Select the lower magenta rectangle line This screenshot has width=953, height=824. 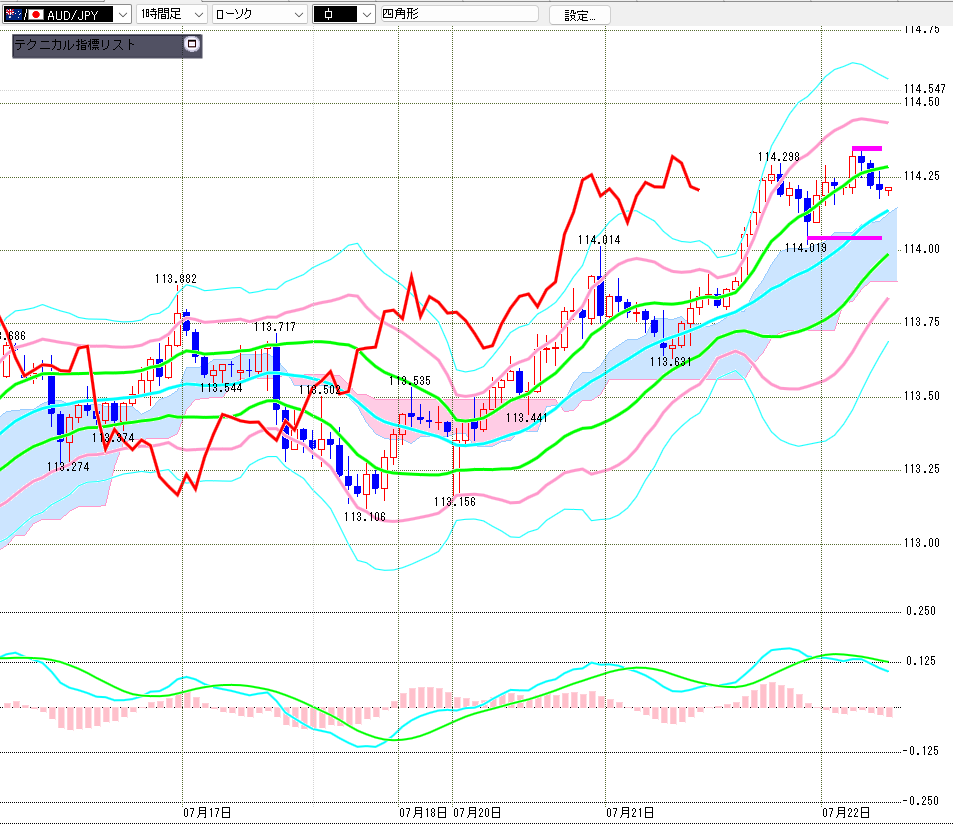pyautogui.click(x=844, y=238)
